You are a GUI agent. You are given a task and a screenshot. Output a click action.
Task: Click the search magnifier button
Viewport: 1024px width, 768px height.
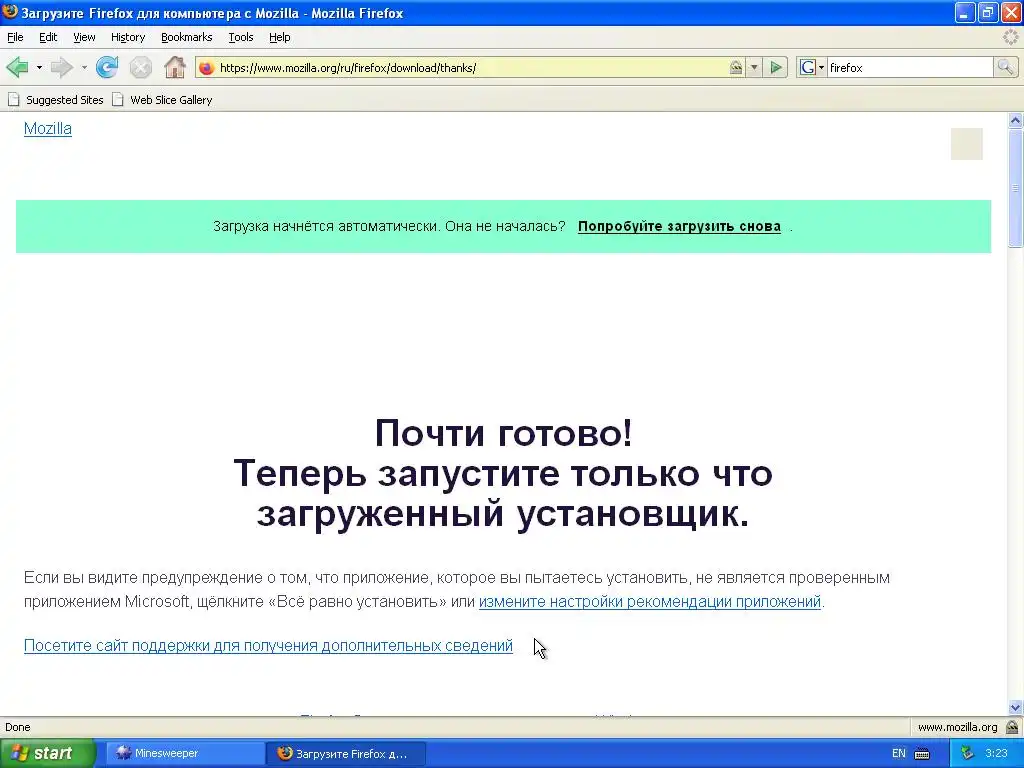coord(1005,67)
